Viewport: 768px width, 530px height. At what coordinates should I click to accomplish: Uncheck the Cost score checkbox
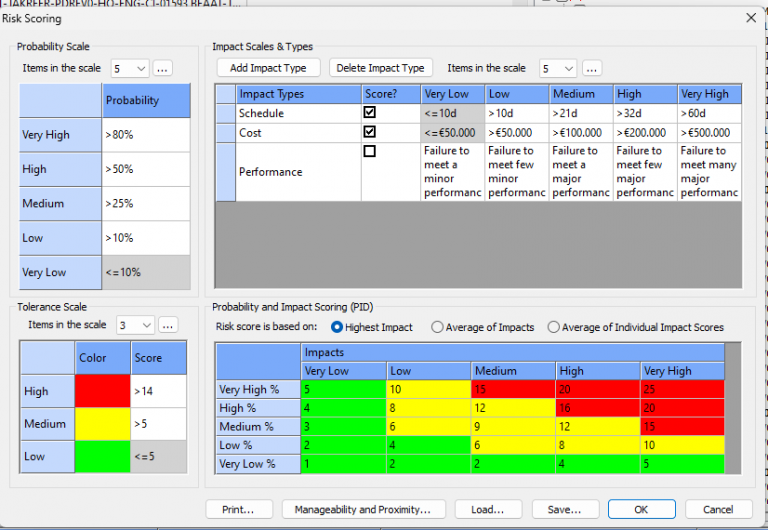click(370, 132)
